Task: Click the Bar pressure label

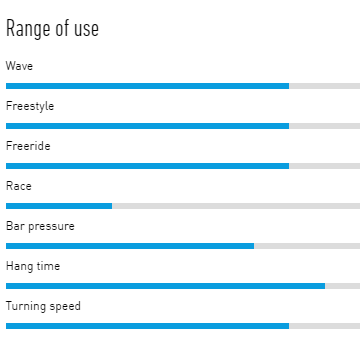Action: [x=40, y=226]
